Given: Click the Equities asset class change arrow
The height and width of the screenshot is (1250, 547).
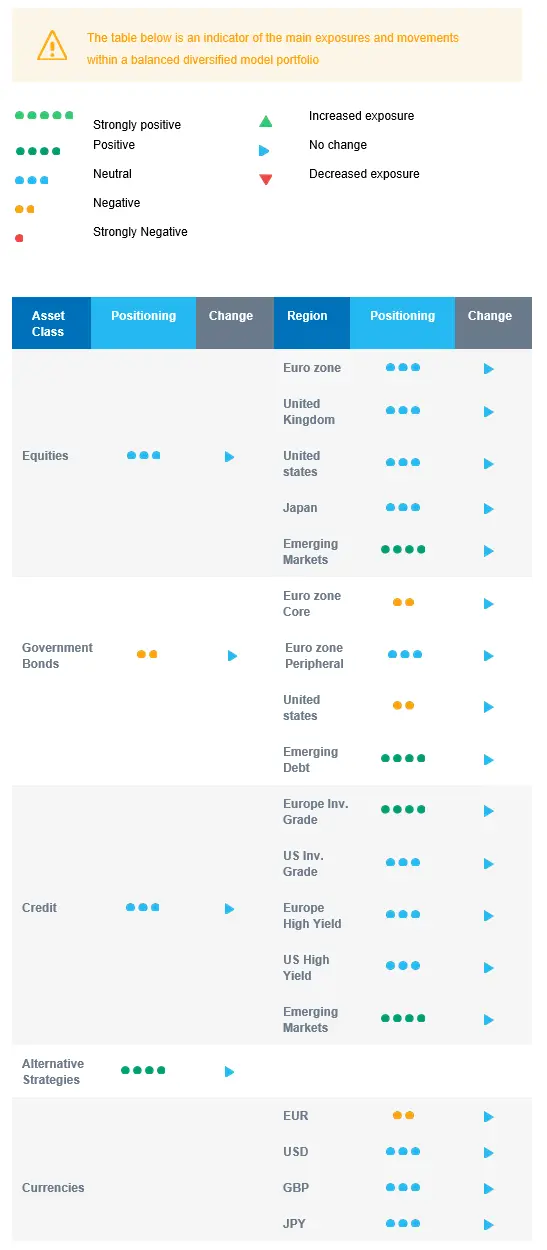Looking at the screenshot, I should tap(229, 456).
